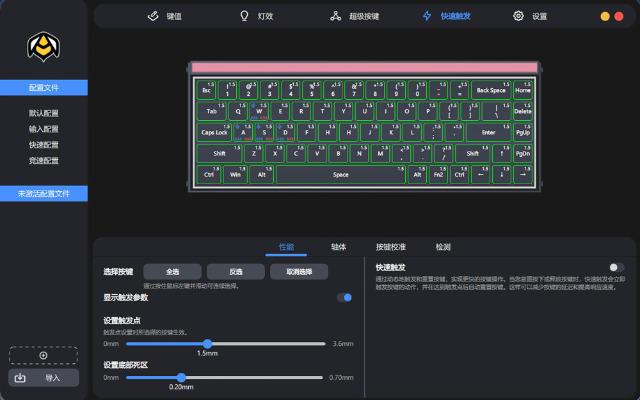Select the 未激活配置文件 sidebar header

pyautogui.click(x=44, y=193)
